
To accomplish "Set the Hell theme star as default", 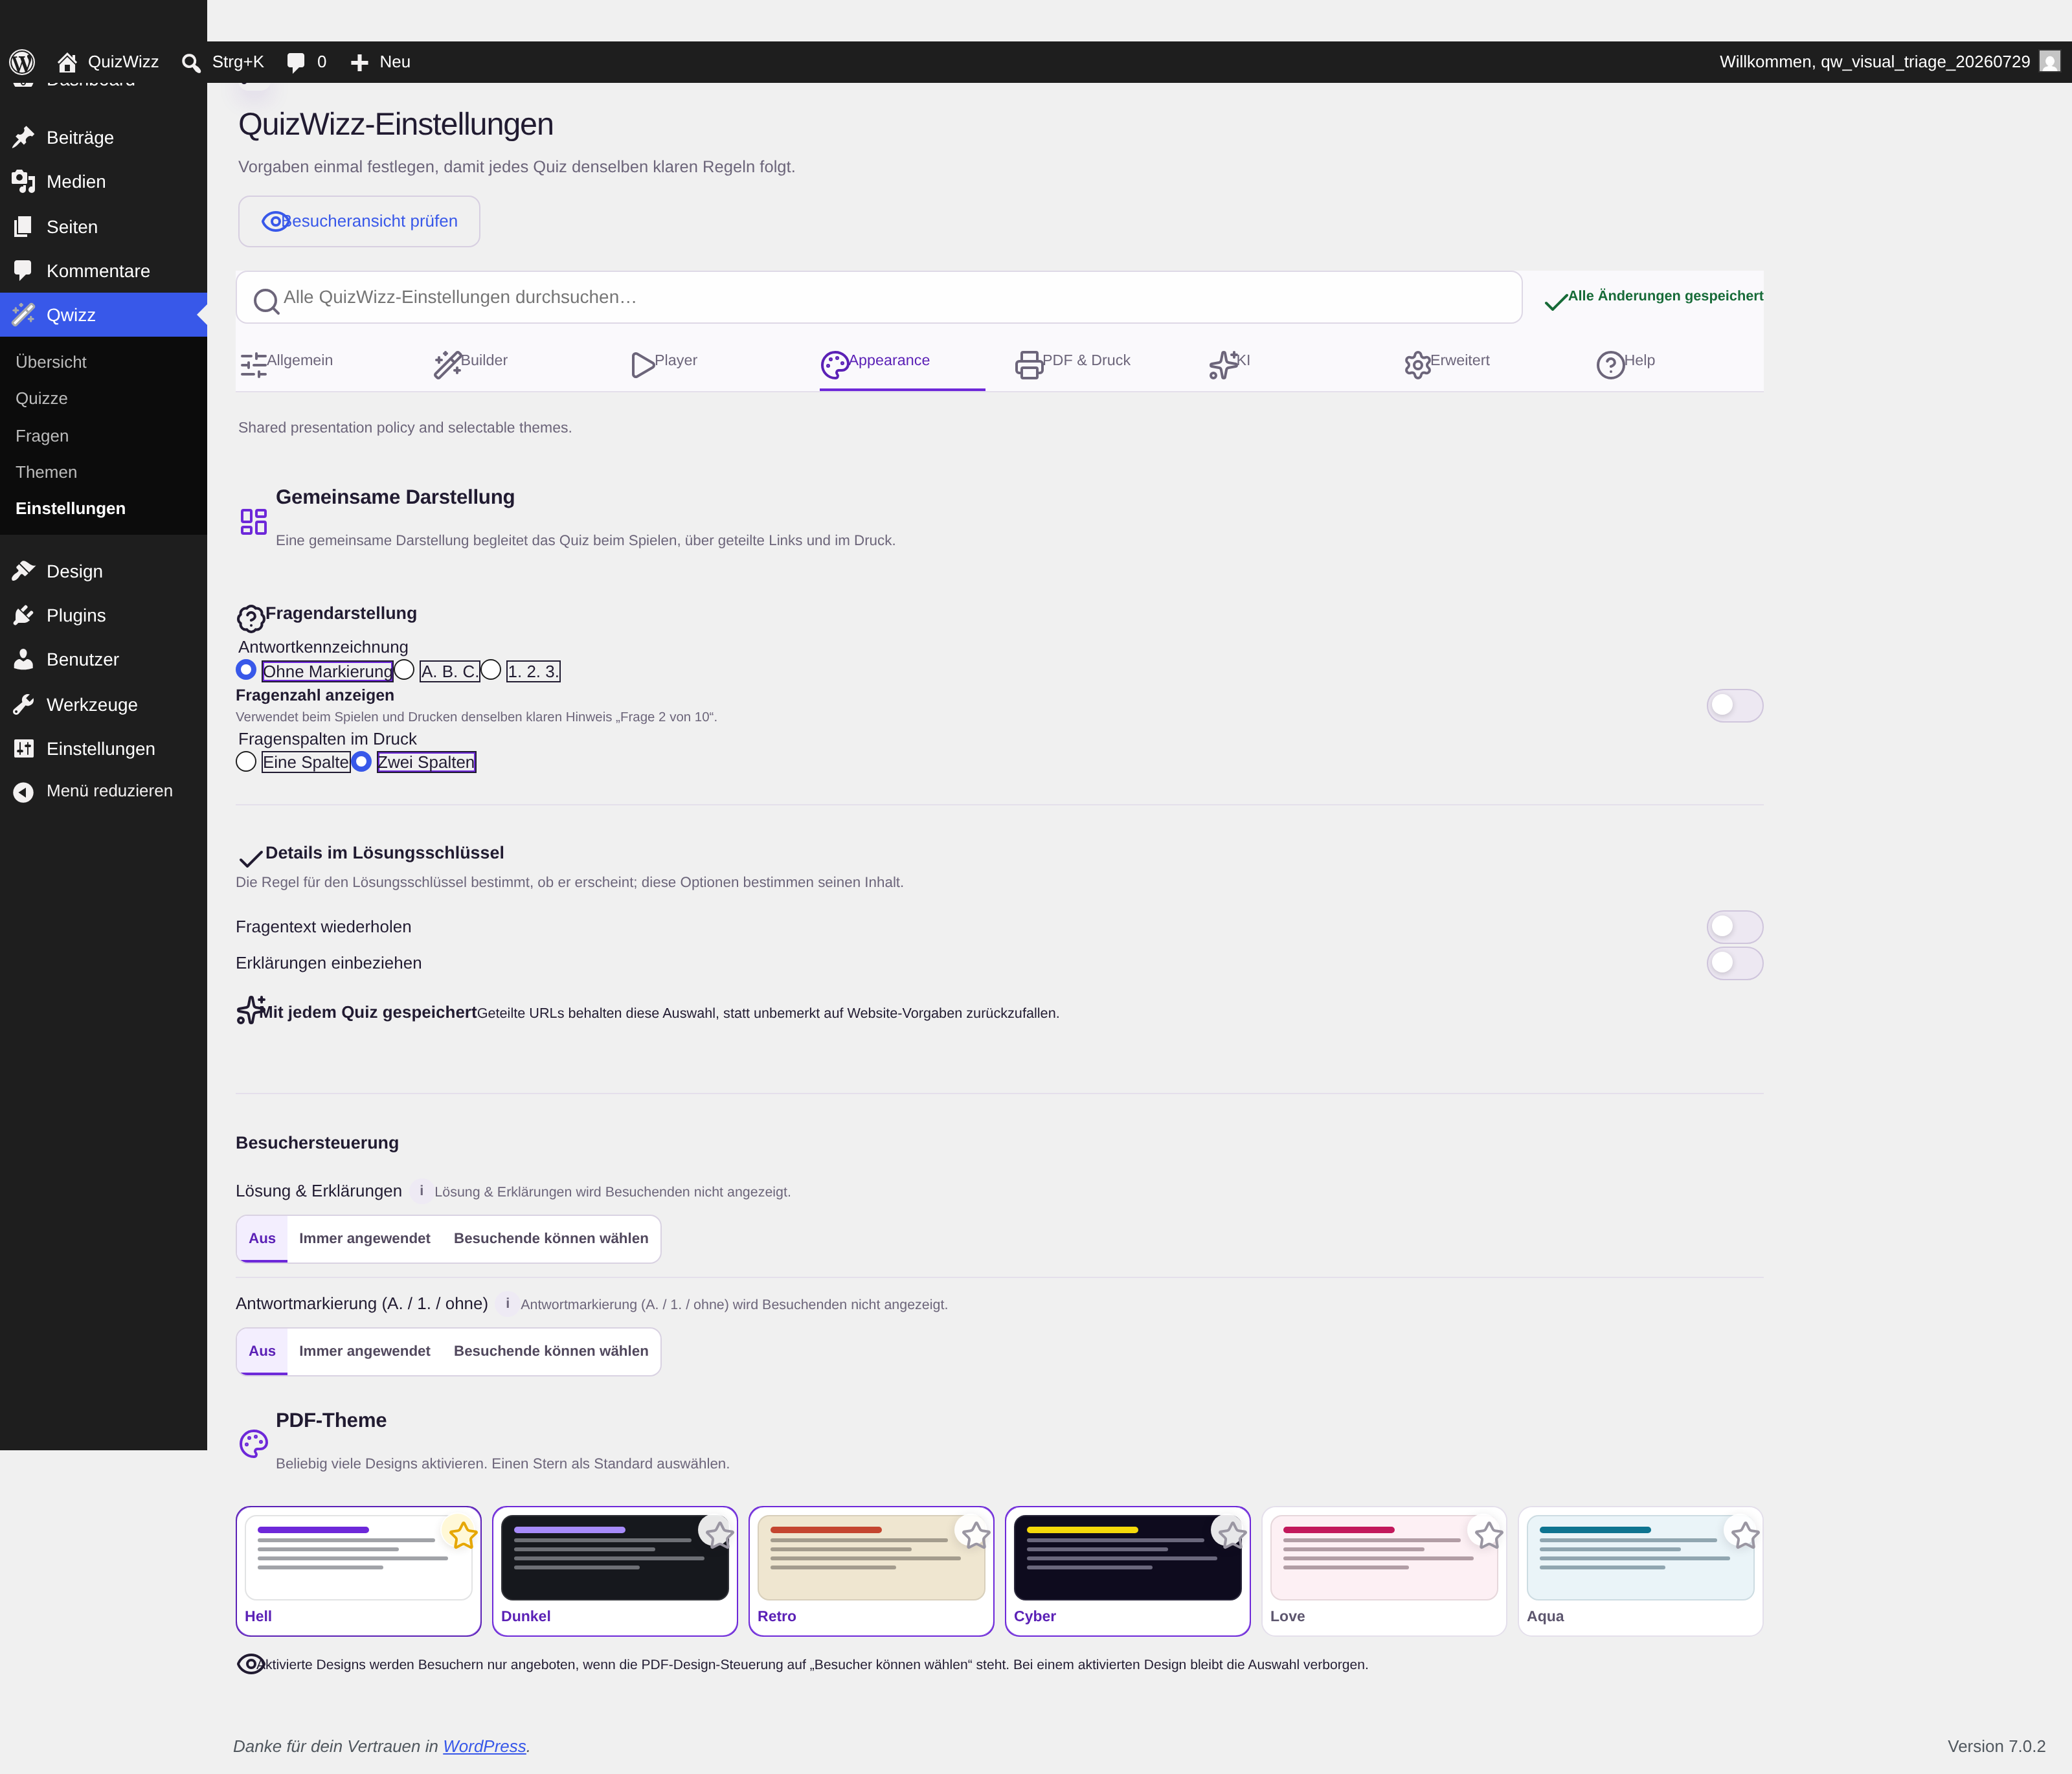I will (x=462, y=1535).
